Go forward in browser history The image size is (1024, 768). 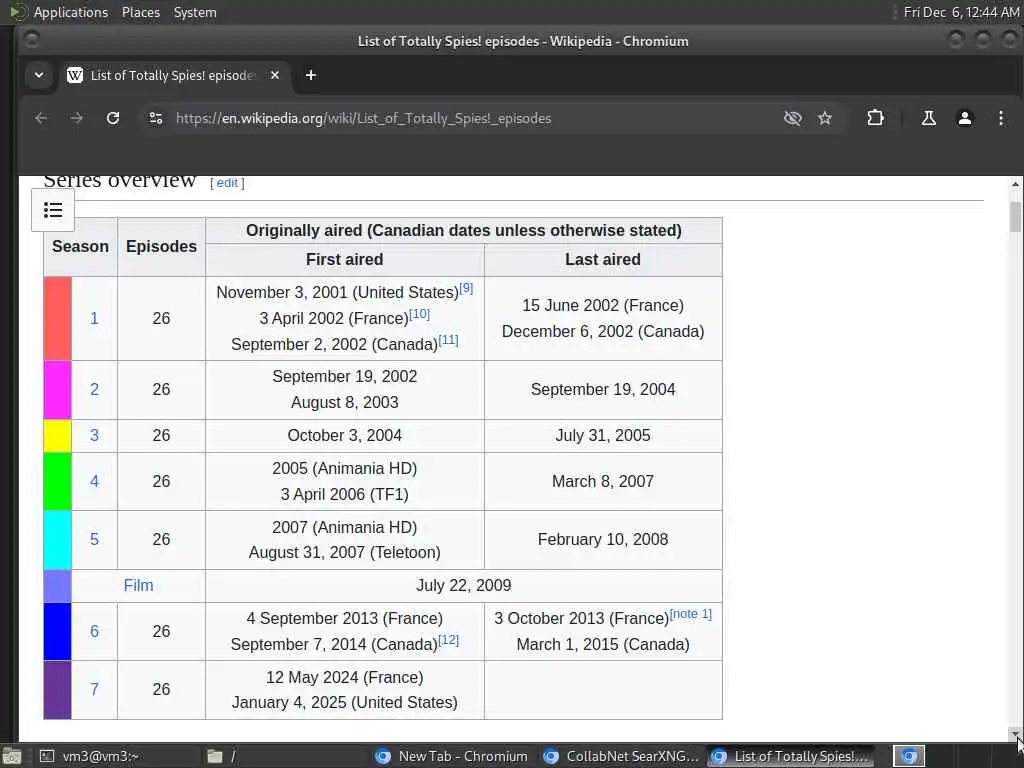click(x=76, y=118)
